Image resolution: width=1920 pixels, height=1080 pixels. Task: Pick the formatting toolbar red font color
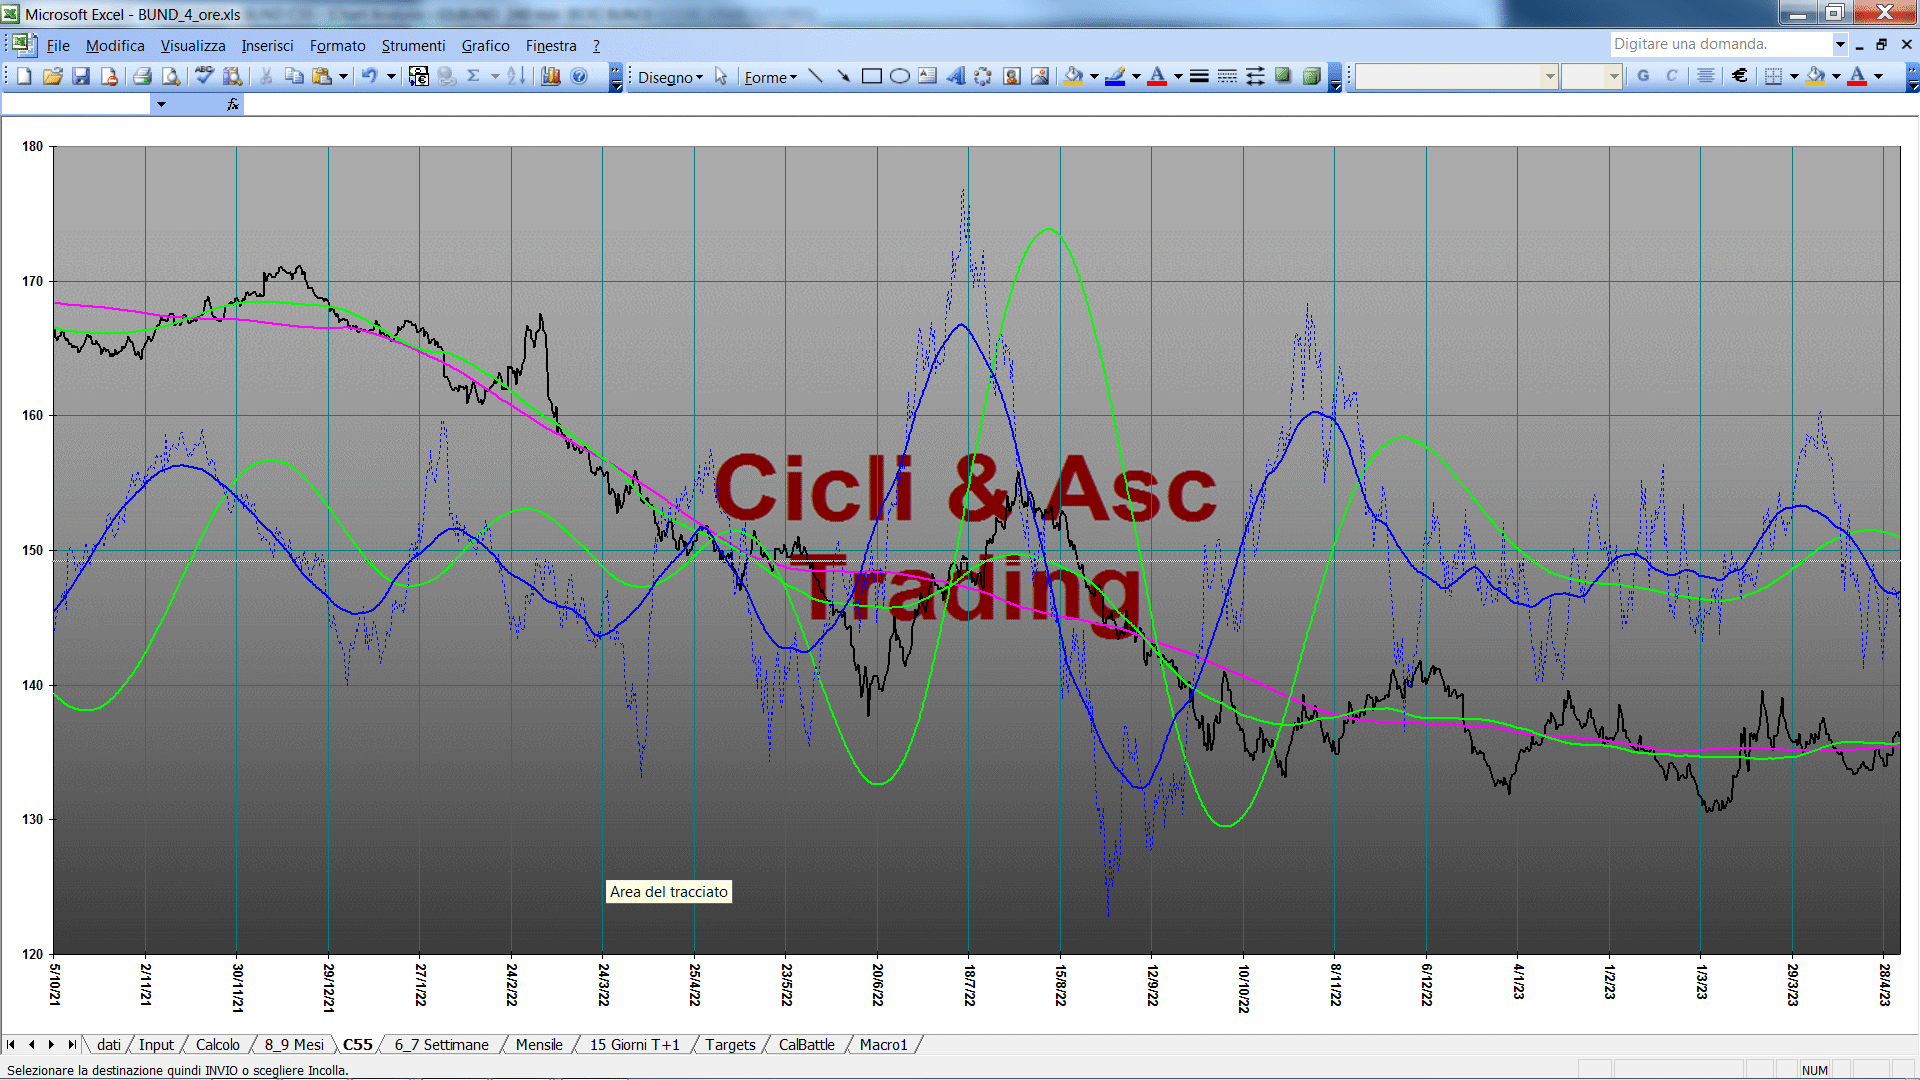point(1857,76)
